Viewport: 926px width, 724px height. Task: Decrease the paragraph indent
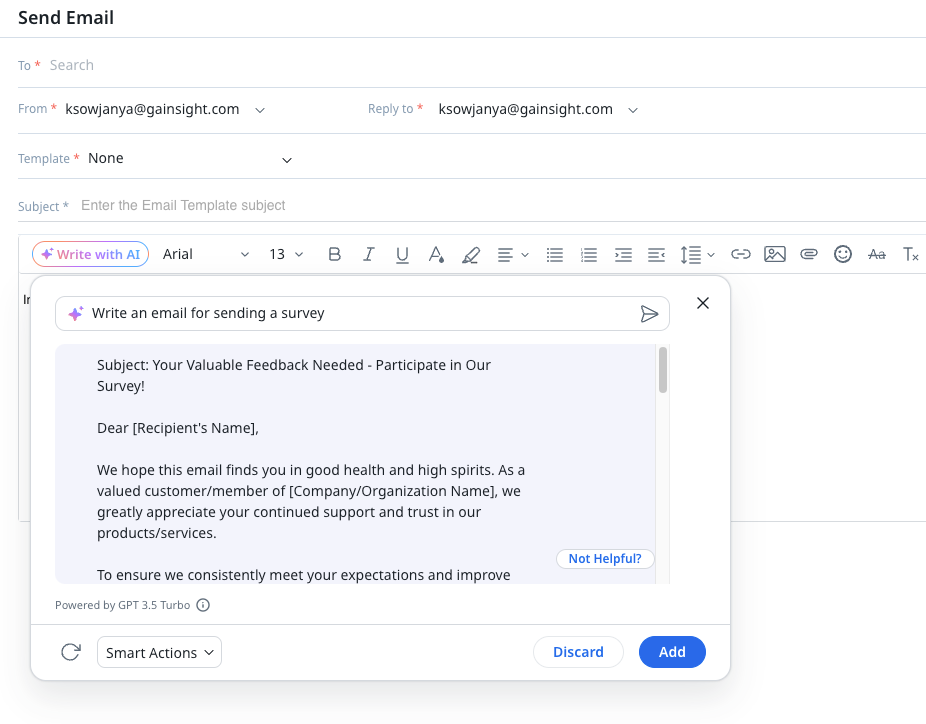coord(656,255)
